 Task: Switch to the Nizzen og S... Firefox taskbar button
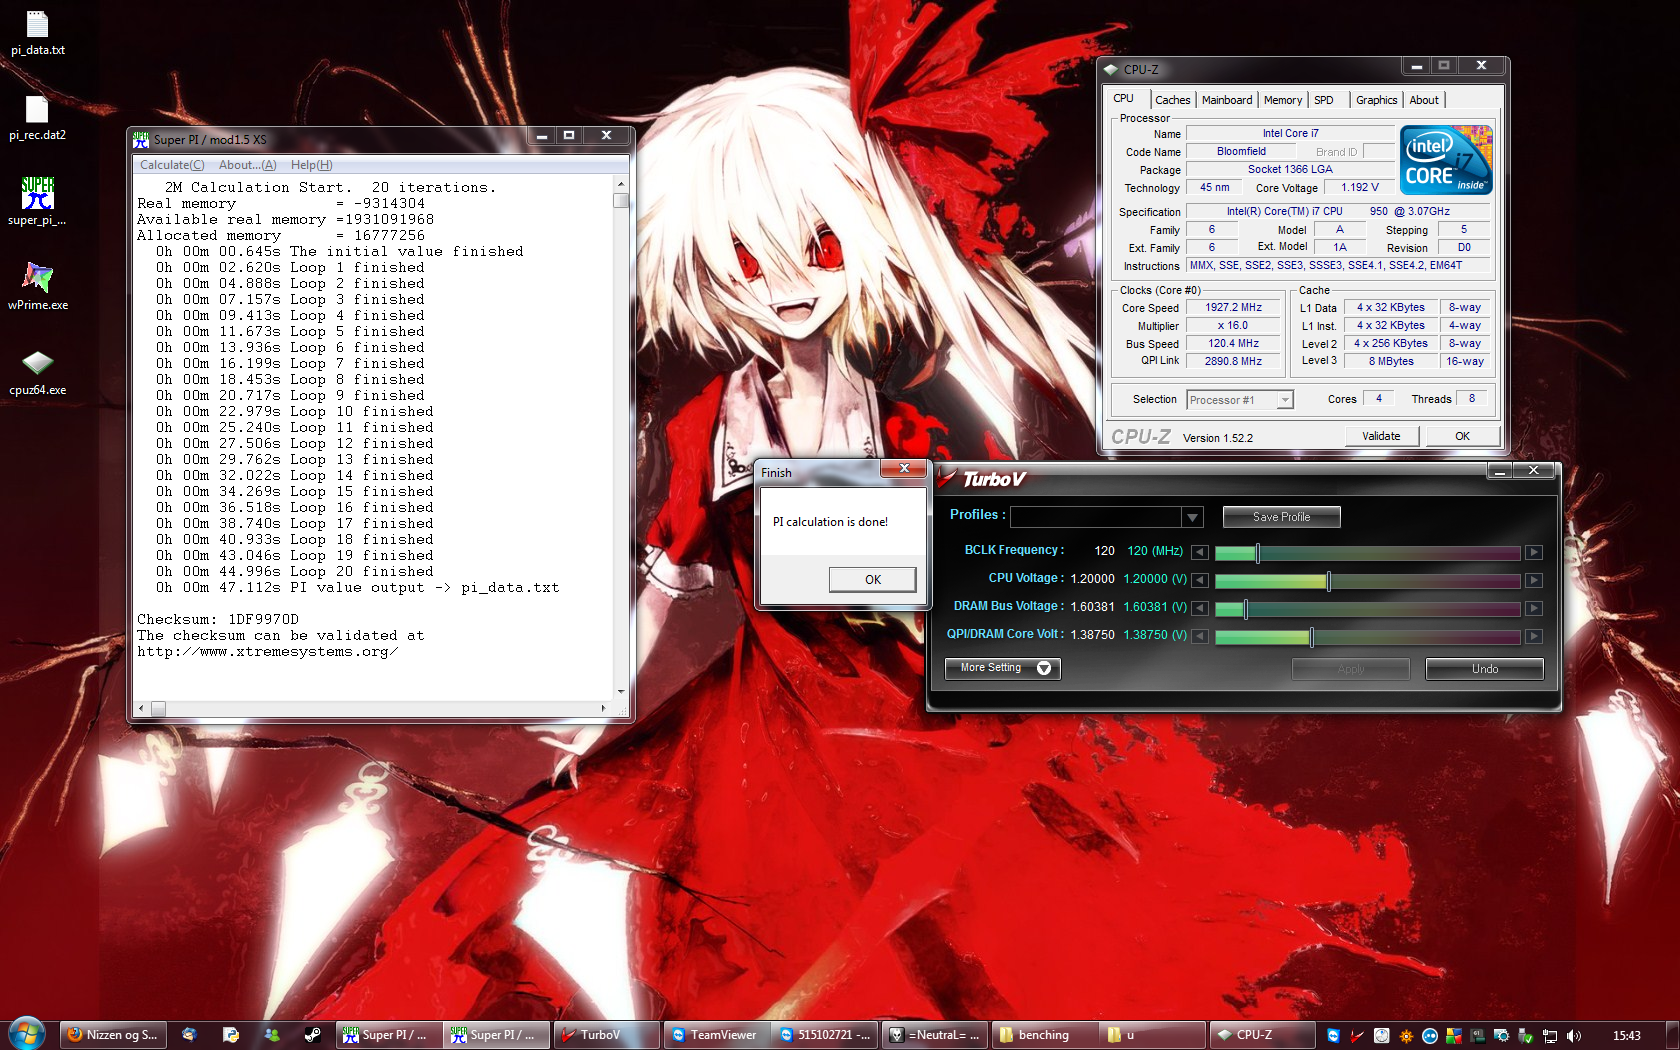pyautogui.click(x=113, y=1035)
